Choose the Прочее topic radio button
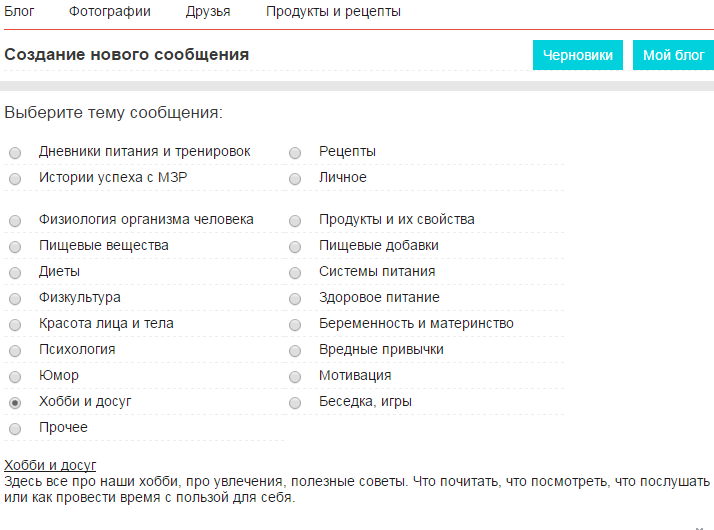This screenshot has width=714, height=530. [x=15, y=428]
